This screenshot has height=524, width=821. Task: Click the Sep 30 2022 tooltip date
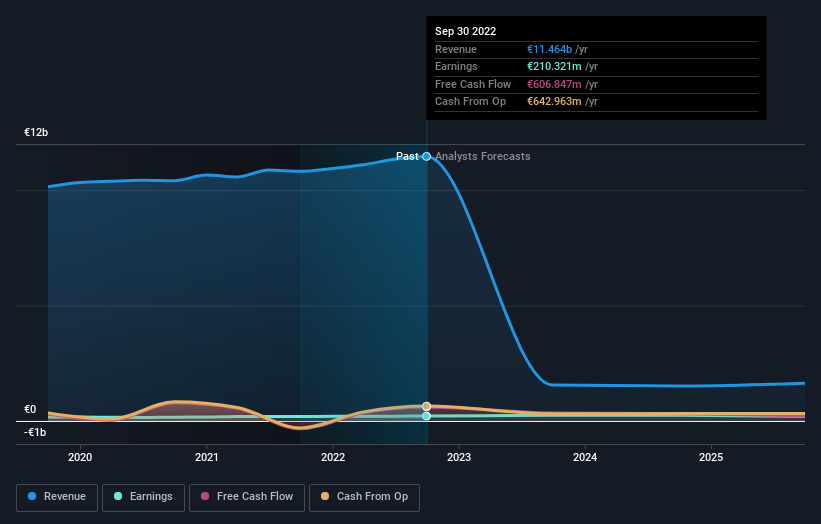pyautogui.click(x=465, y=31)
